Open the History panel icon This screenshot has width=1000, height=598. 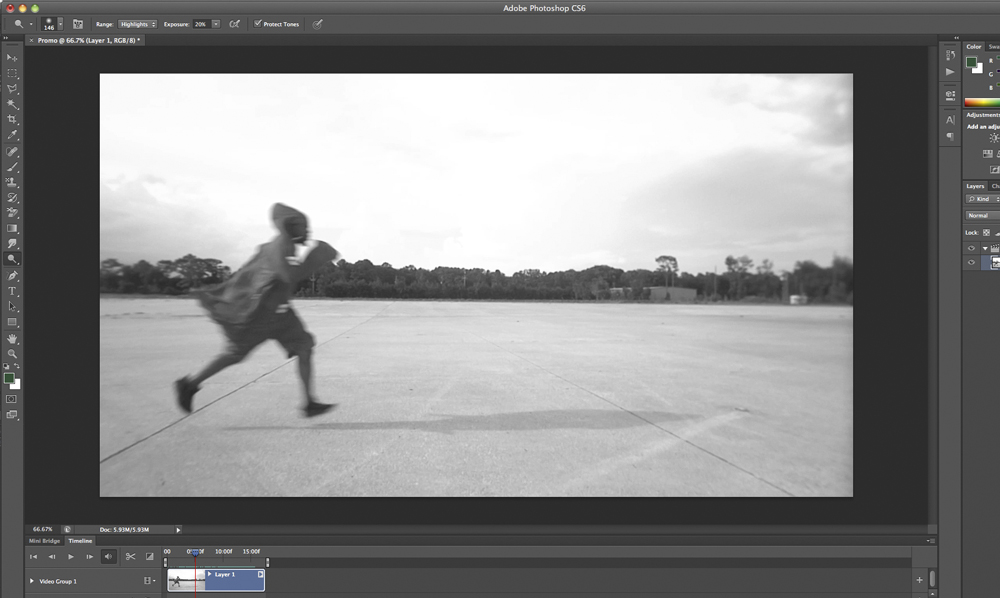(x=950, y=55)
